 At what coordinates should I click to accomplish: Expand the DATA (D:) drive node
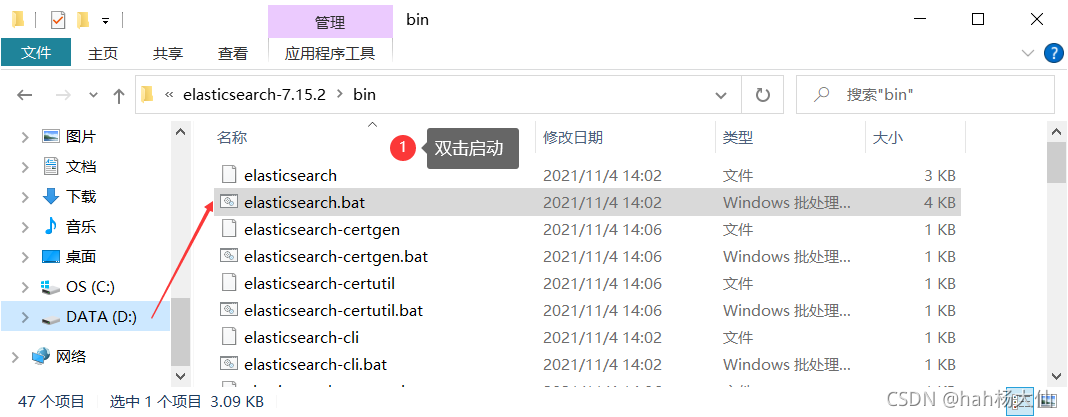pyautogui.click(x=25, y=317)
